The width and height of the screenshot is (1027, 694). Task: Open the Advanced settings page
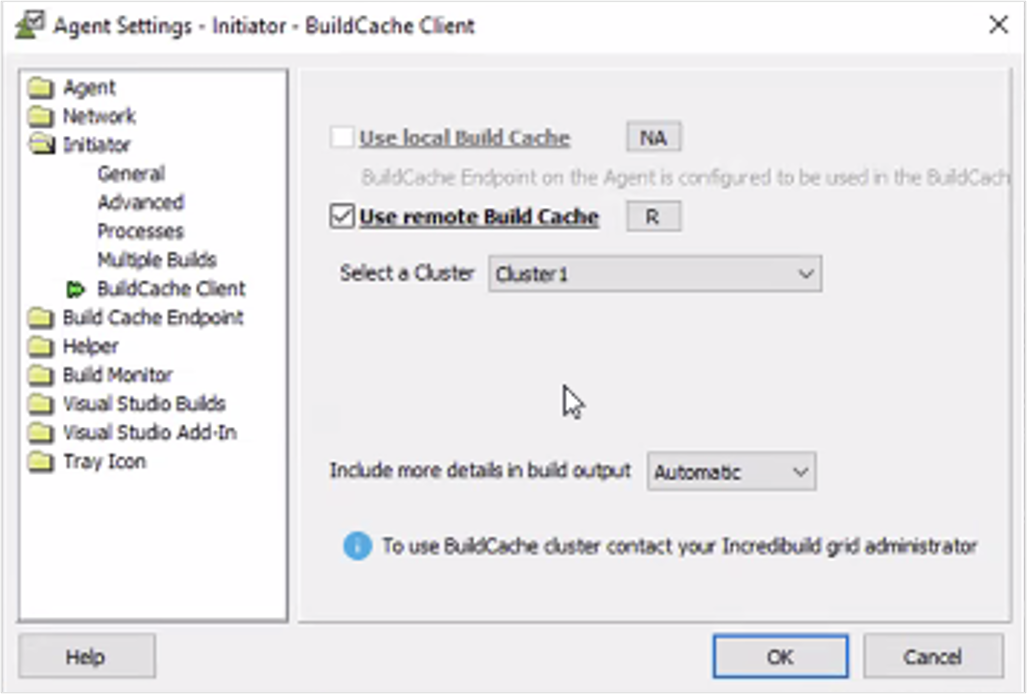tap(140, 203)
